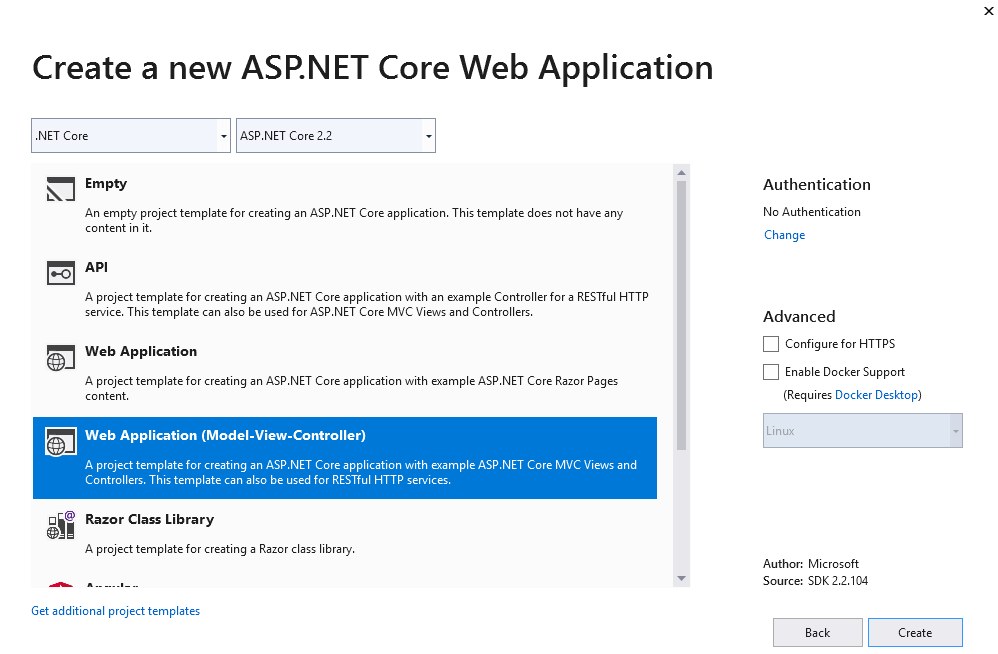This screenshot has width=998, height=654.
Task: Click the Razor Class Library icon
Action: pyautogui.click(x=59, y=524)
